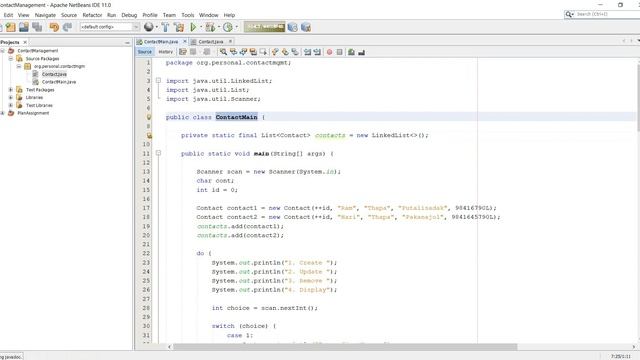Expand the Libraries node
This screenshot has height=360, width=640.
pos(11,97)
